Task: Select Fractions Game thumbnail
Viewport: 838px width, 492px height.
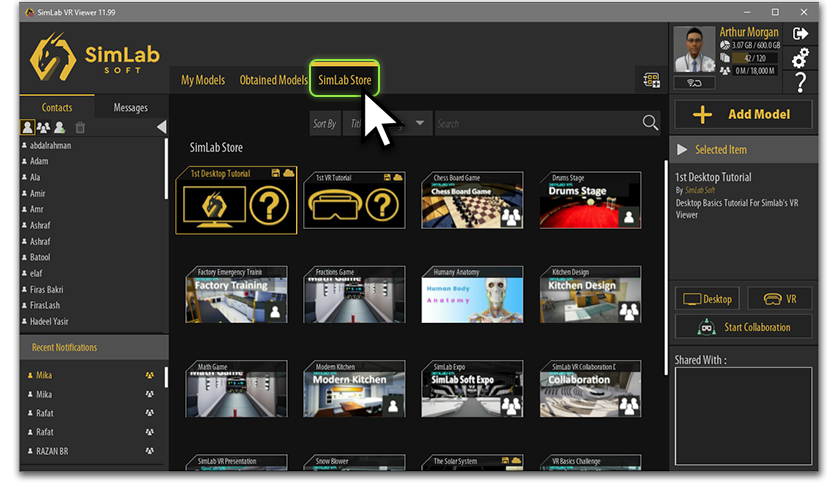Action: 354,294
